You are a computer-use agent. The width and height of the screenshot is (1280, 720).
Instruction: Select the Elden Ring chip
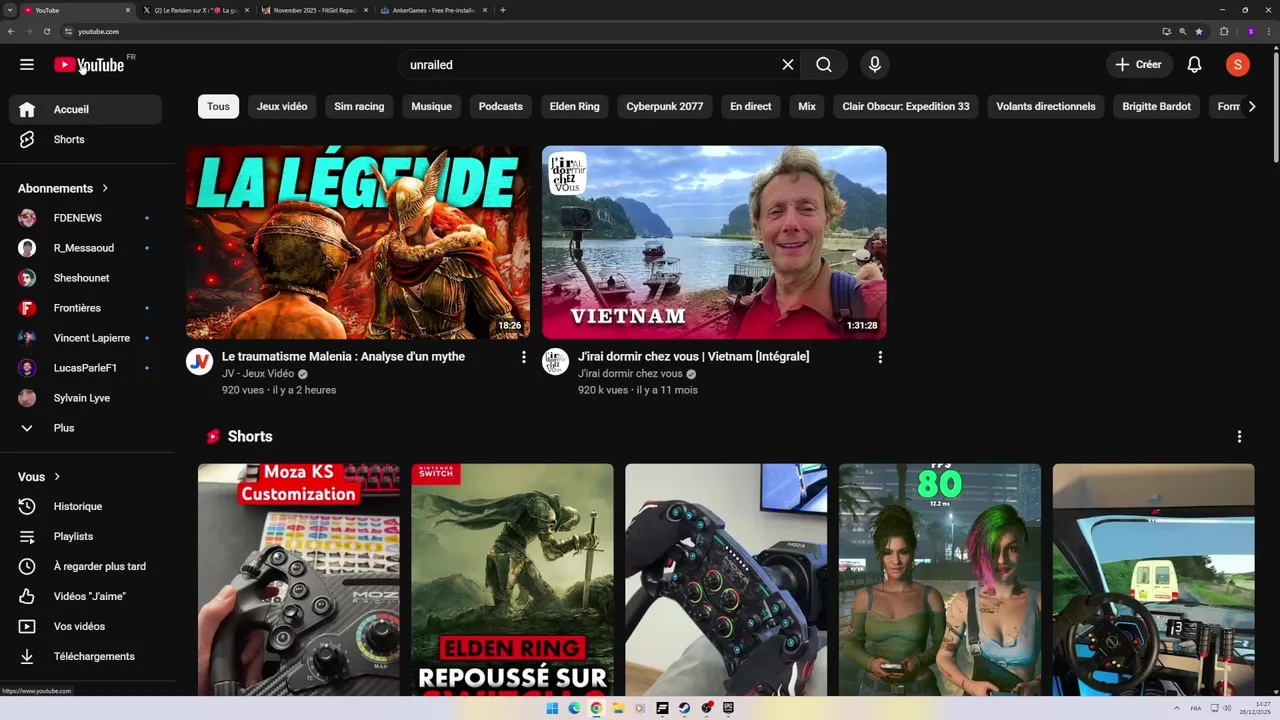[x=575, y=106]
